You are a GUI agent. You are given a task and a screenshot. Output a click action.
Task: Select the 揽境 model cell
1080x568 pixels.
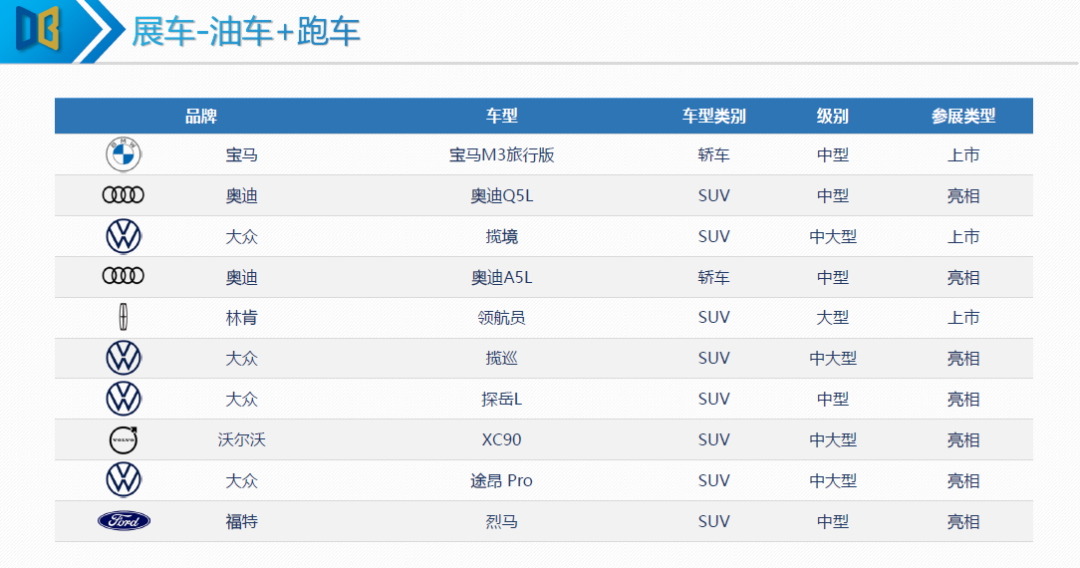click(501, 237)
